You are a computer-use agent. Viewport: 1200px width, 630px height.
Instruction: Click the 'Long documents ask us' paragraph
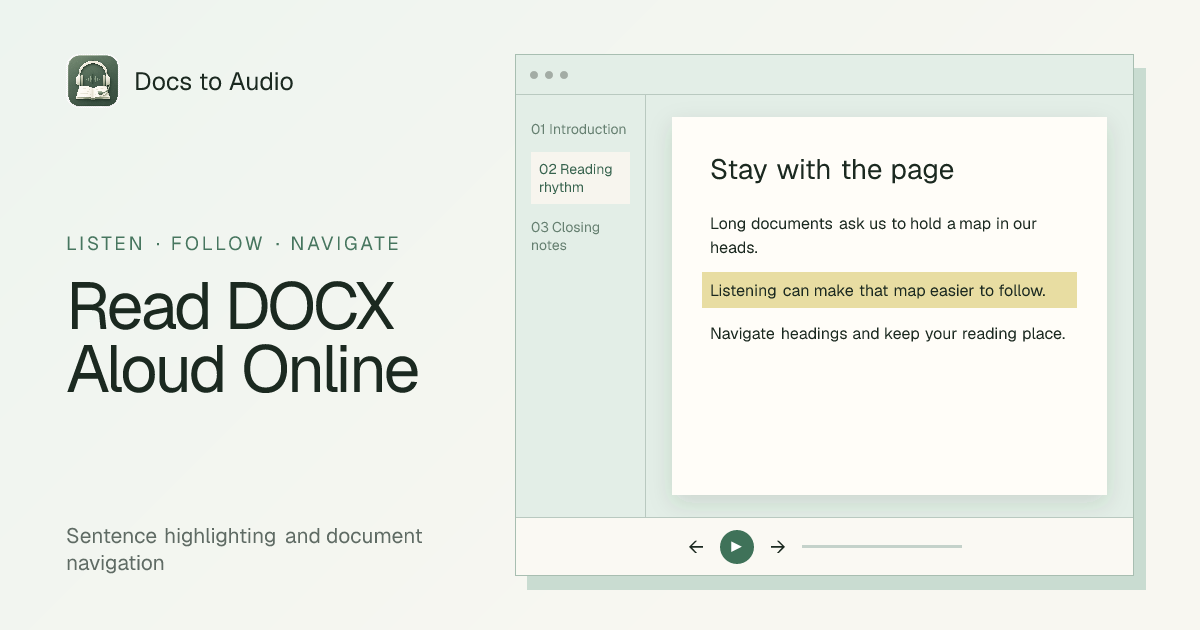tap(873, 235)
